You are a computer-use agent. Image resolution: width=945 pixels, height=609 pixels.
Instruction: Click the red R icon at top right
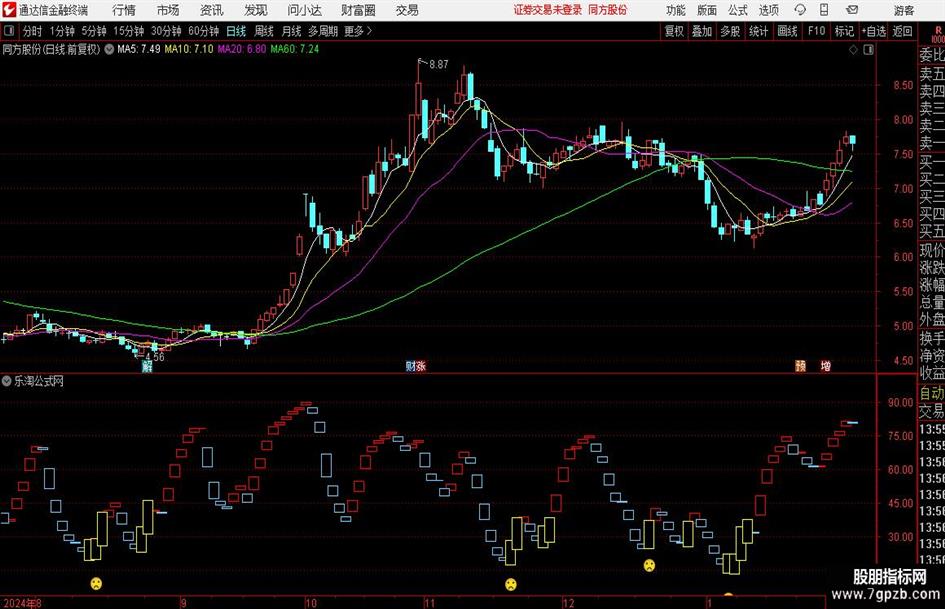tap(938, 30)
